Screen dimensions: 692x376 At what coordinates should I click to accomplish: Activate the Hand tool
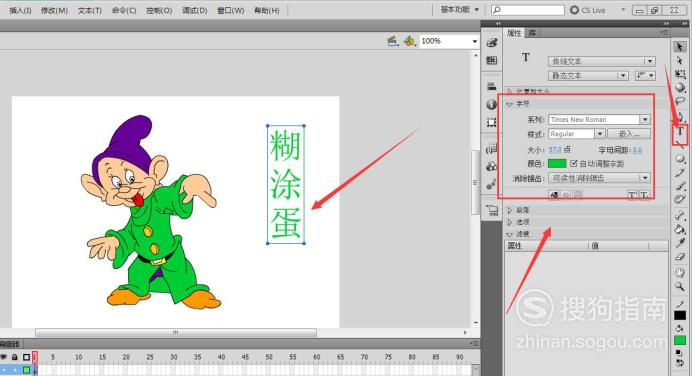pos(680,272)
